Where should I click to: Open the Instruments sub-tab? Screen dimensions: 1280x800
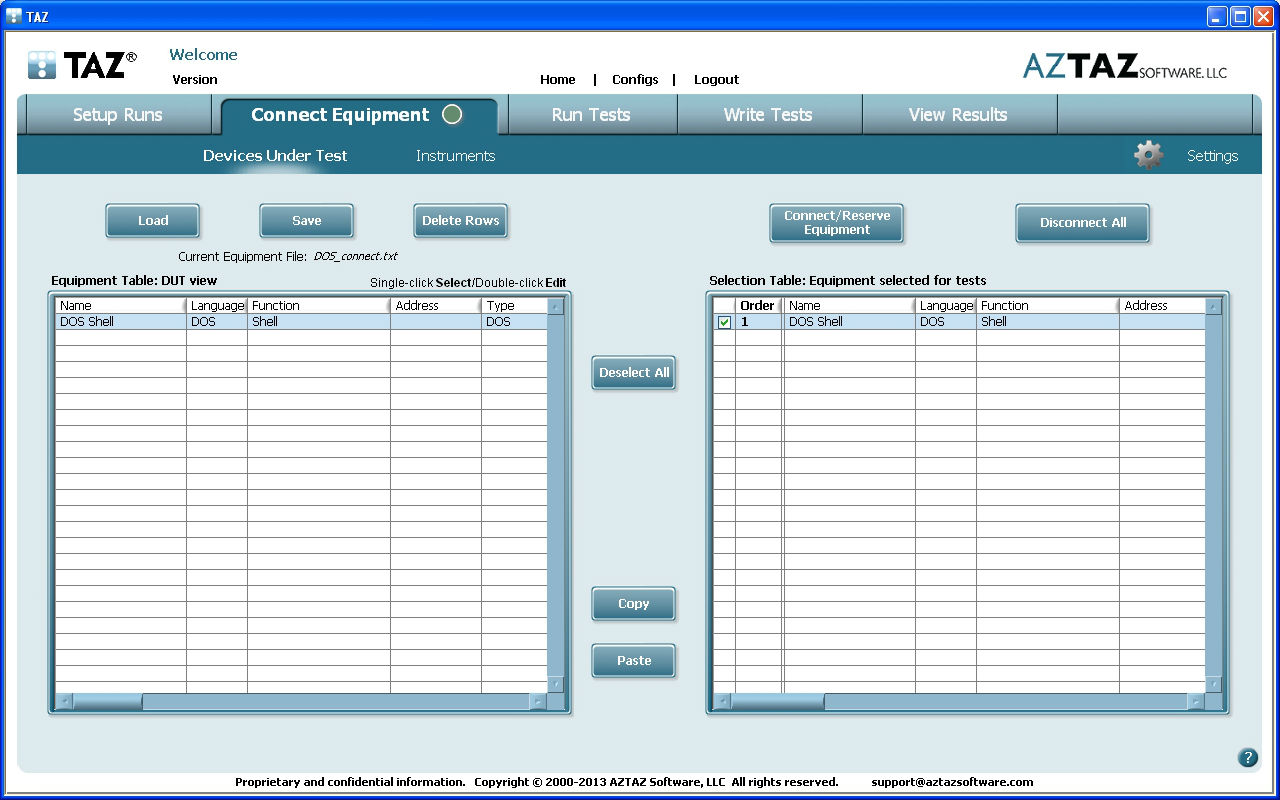pos(455,156)
